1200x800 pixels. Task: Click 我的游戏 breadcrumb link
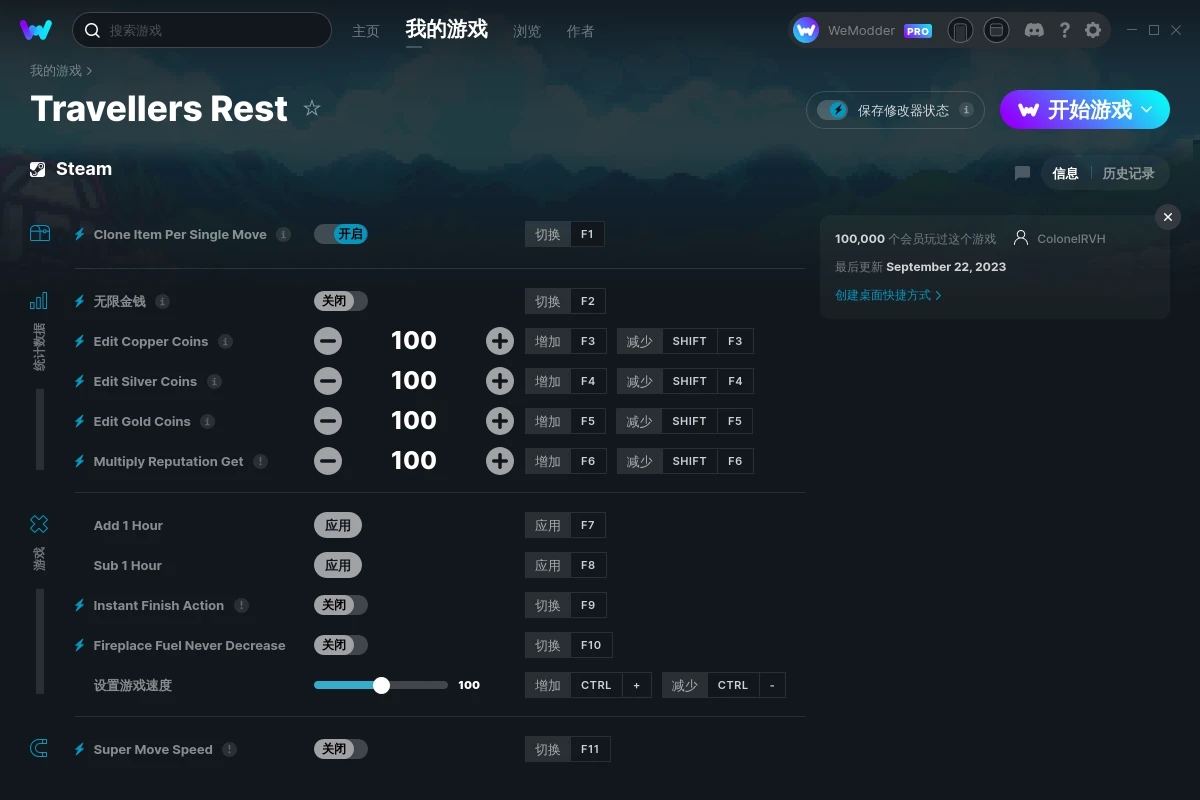click(56, 71)
